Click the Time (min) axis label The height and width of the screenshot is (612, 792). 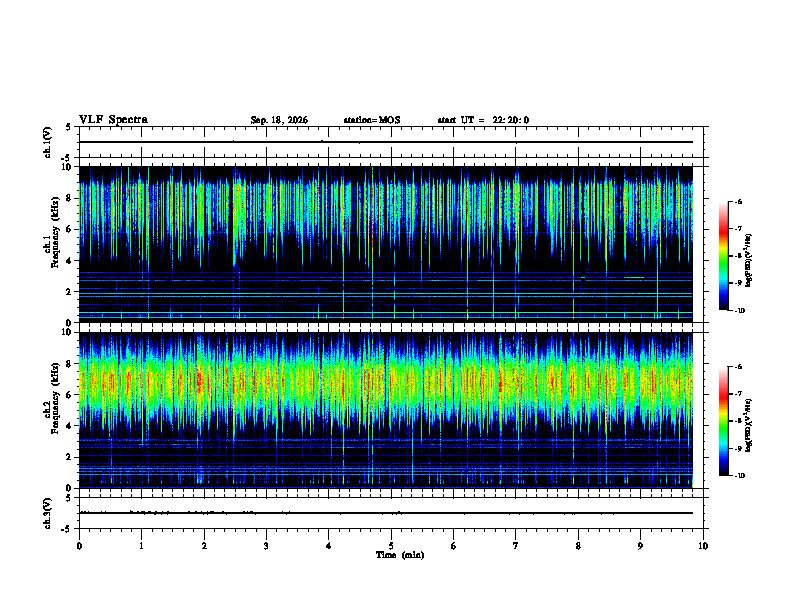tap(400, 555)
